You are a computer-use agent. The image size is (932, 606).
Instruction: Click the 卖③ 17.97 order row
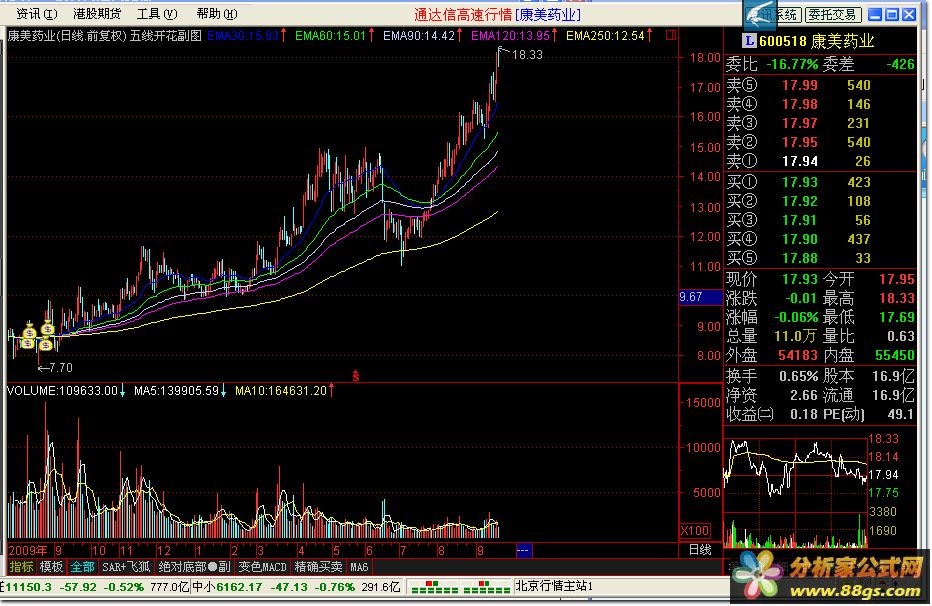tap(820, 123)
